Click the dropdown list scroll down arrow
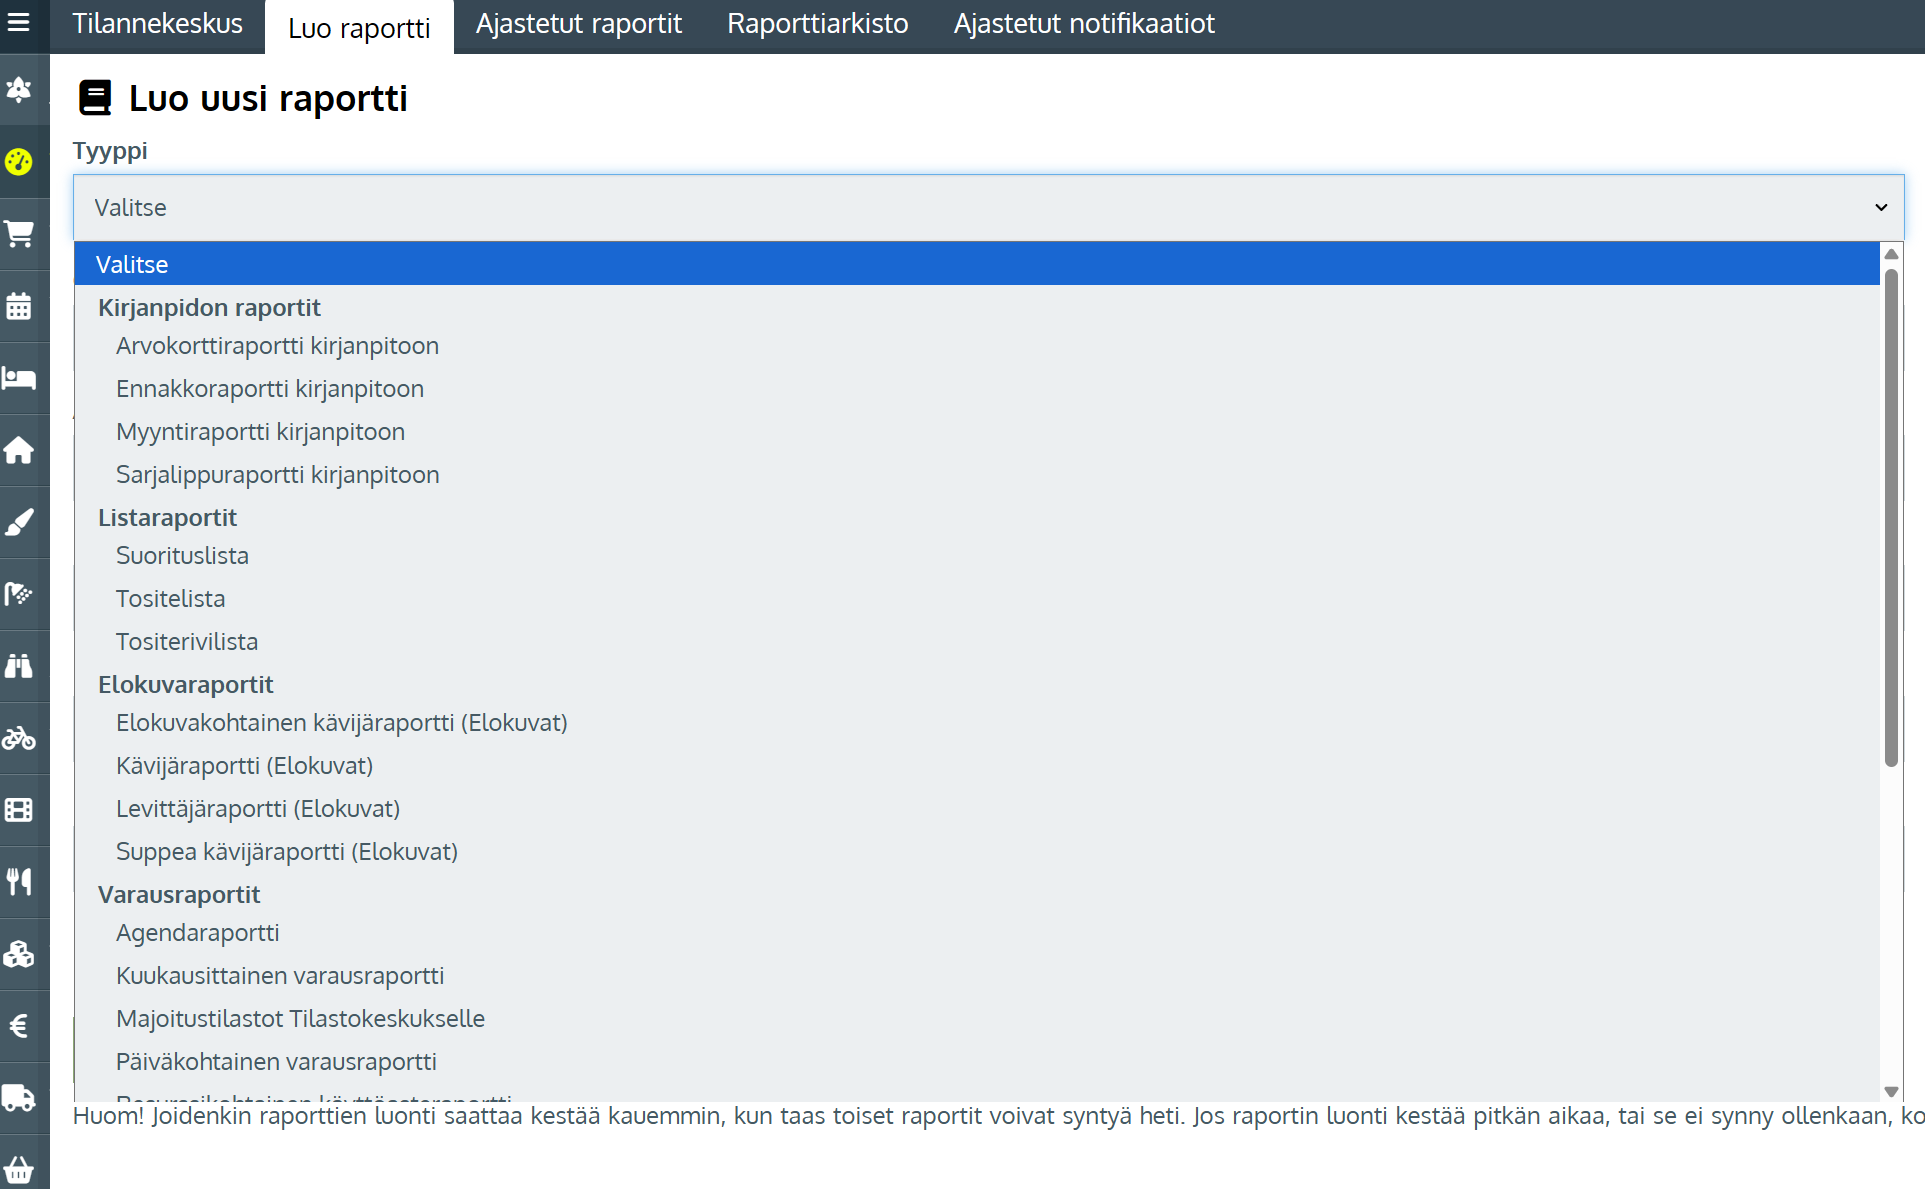The width and height of the screenshot is (1925, 1189). pyautogui.click(x=1891, y=1092)
